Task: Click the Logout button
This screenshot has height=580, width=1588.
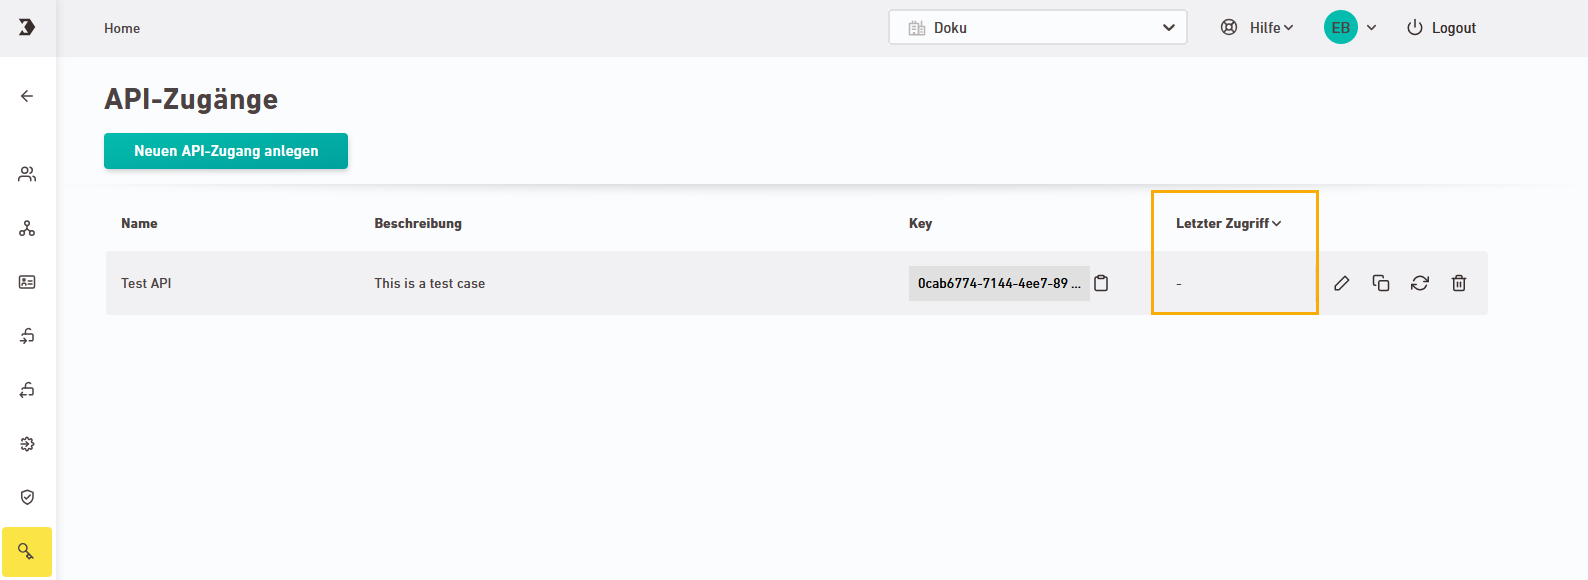Action: (x=1441, y=28)
